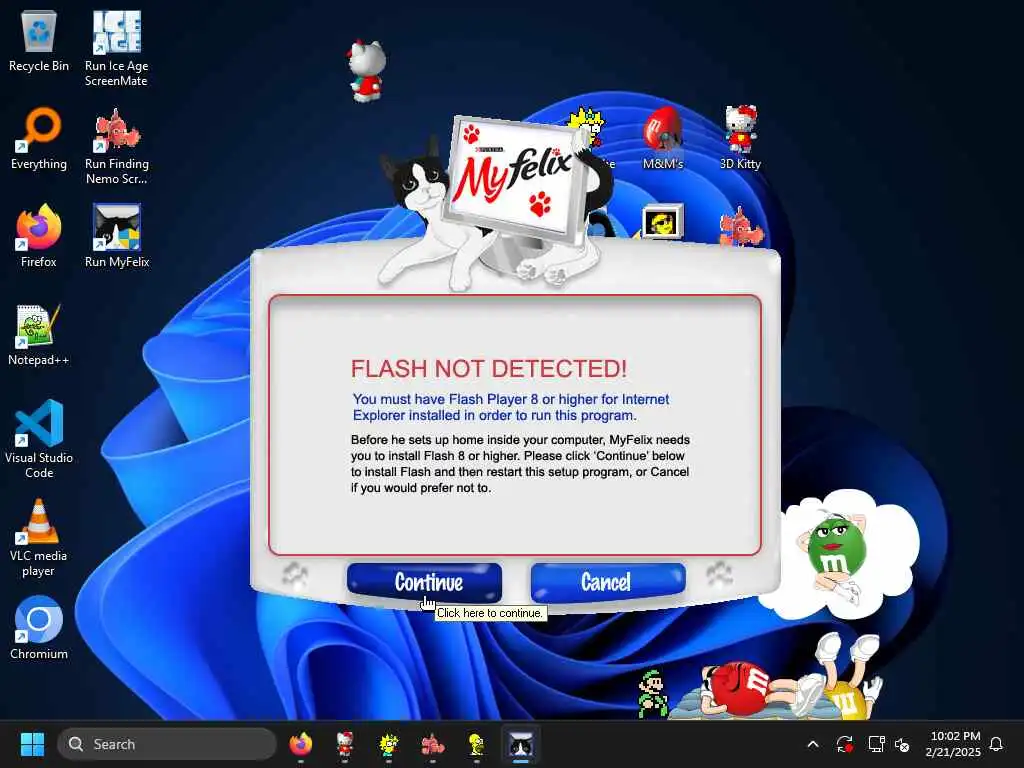Cancel the MyFelix setup dialog
The width and height of the screenshot is (1024, 768).
(x=607, y=583)
